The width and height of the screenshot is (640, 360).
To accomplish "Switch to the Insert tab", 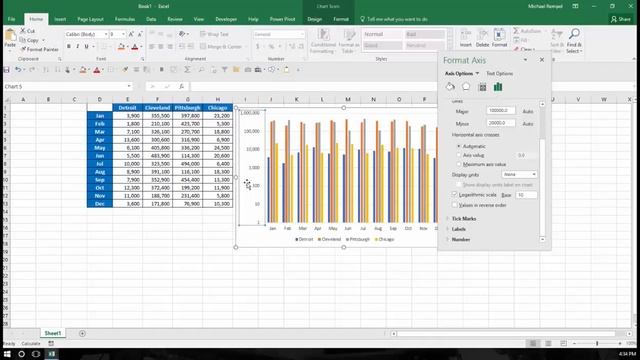I will click(x=60, y=19).
